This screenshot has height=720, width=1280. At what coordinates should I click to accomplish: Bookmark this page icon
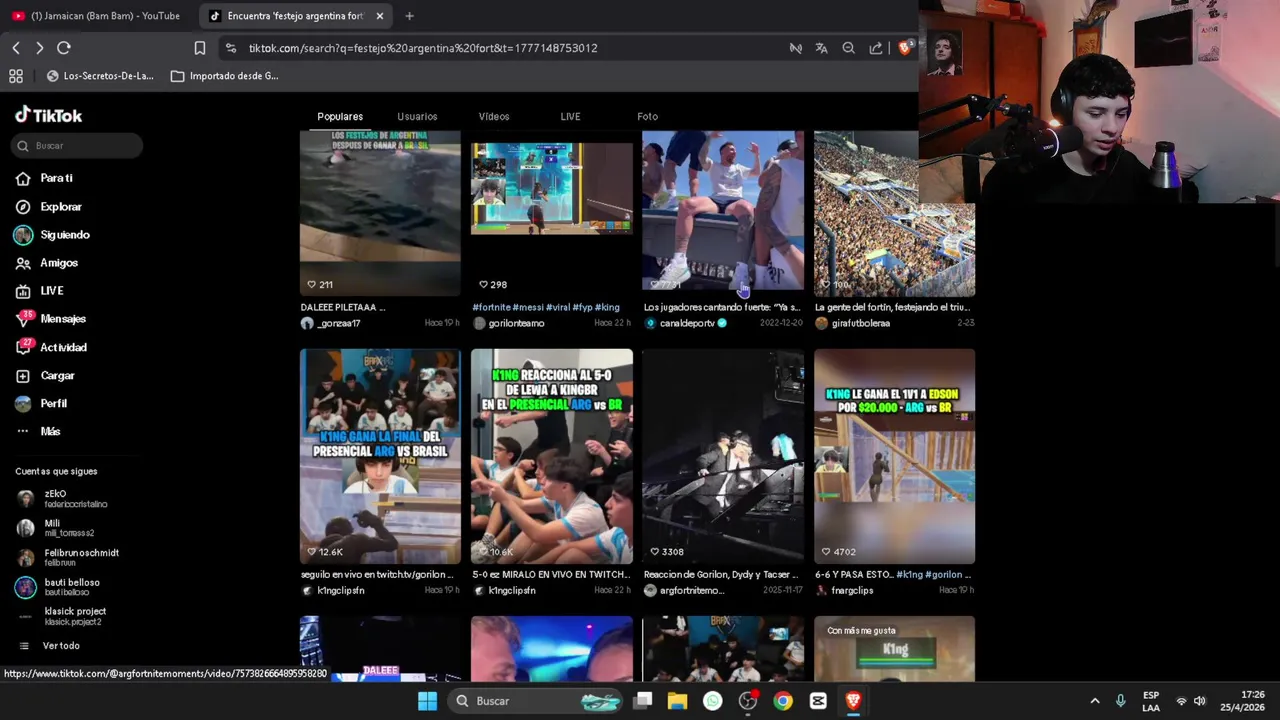[x=200, y=48]
